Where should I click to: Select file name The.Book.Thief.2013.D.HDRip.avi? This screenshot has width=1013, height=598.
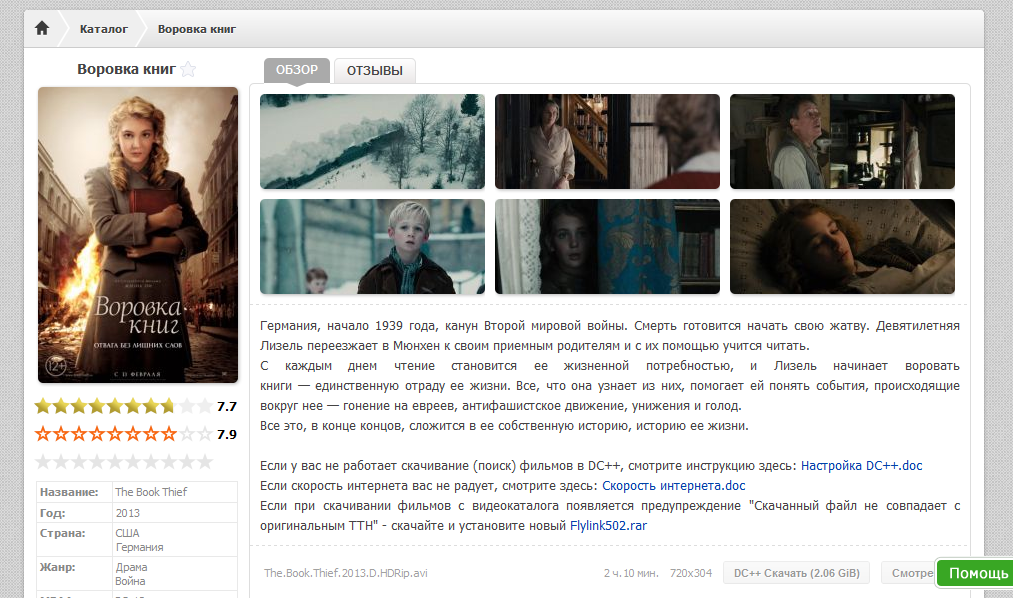coord(346,573)
